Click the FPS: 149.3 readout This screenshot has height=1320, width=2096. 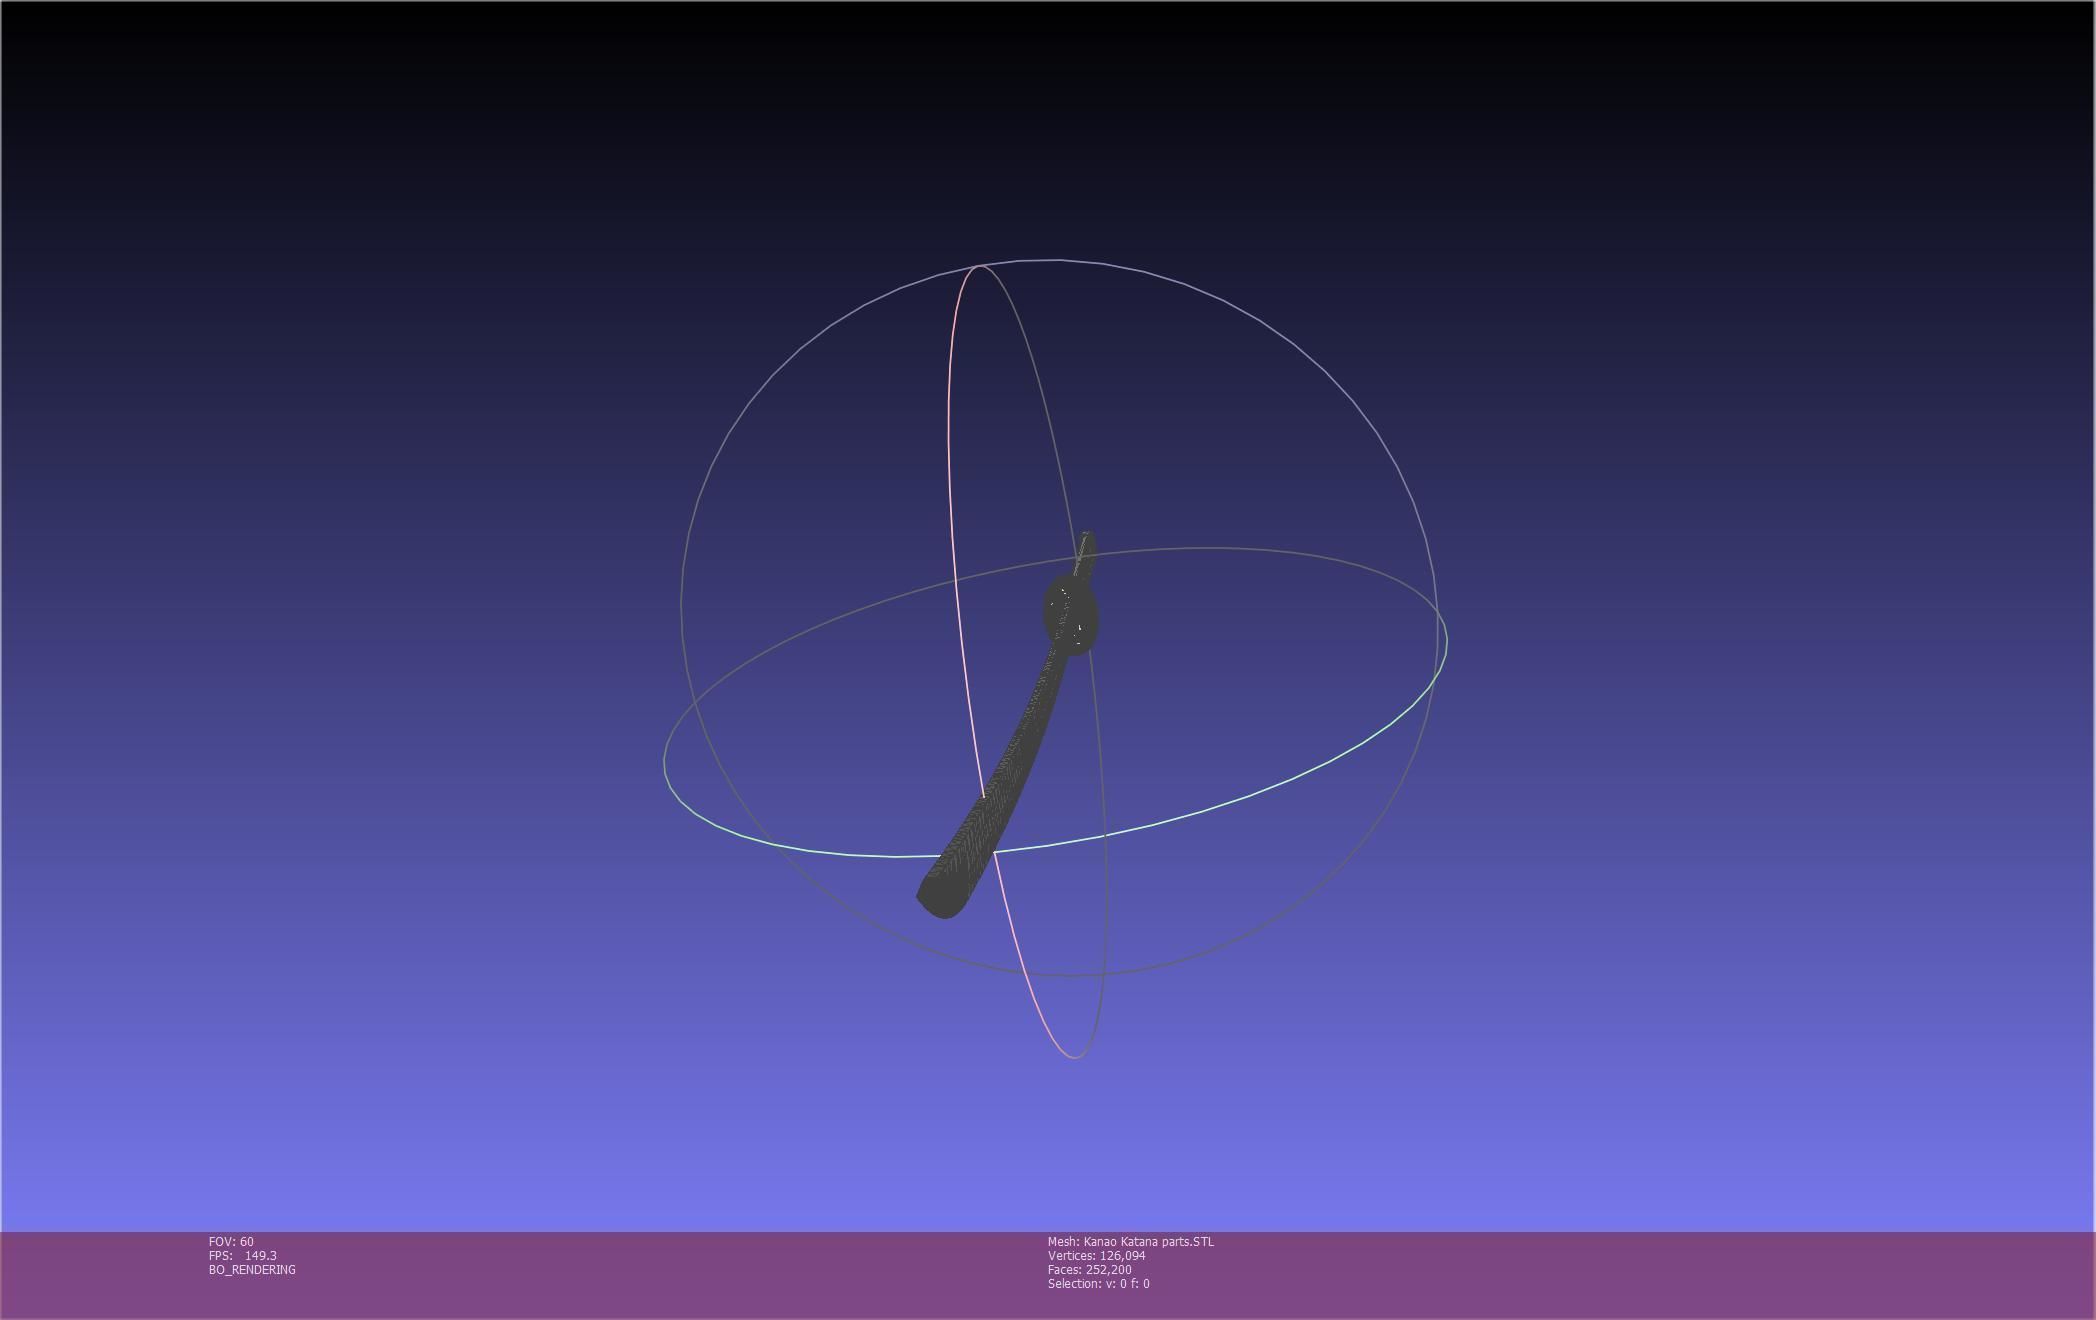[x=243, y=1255]
